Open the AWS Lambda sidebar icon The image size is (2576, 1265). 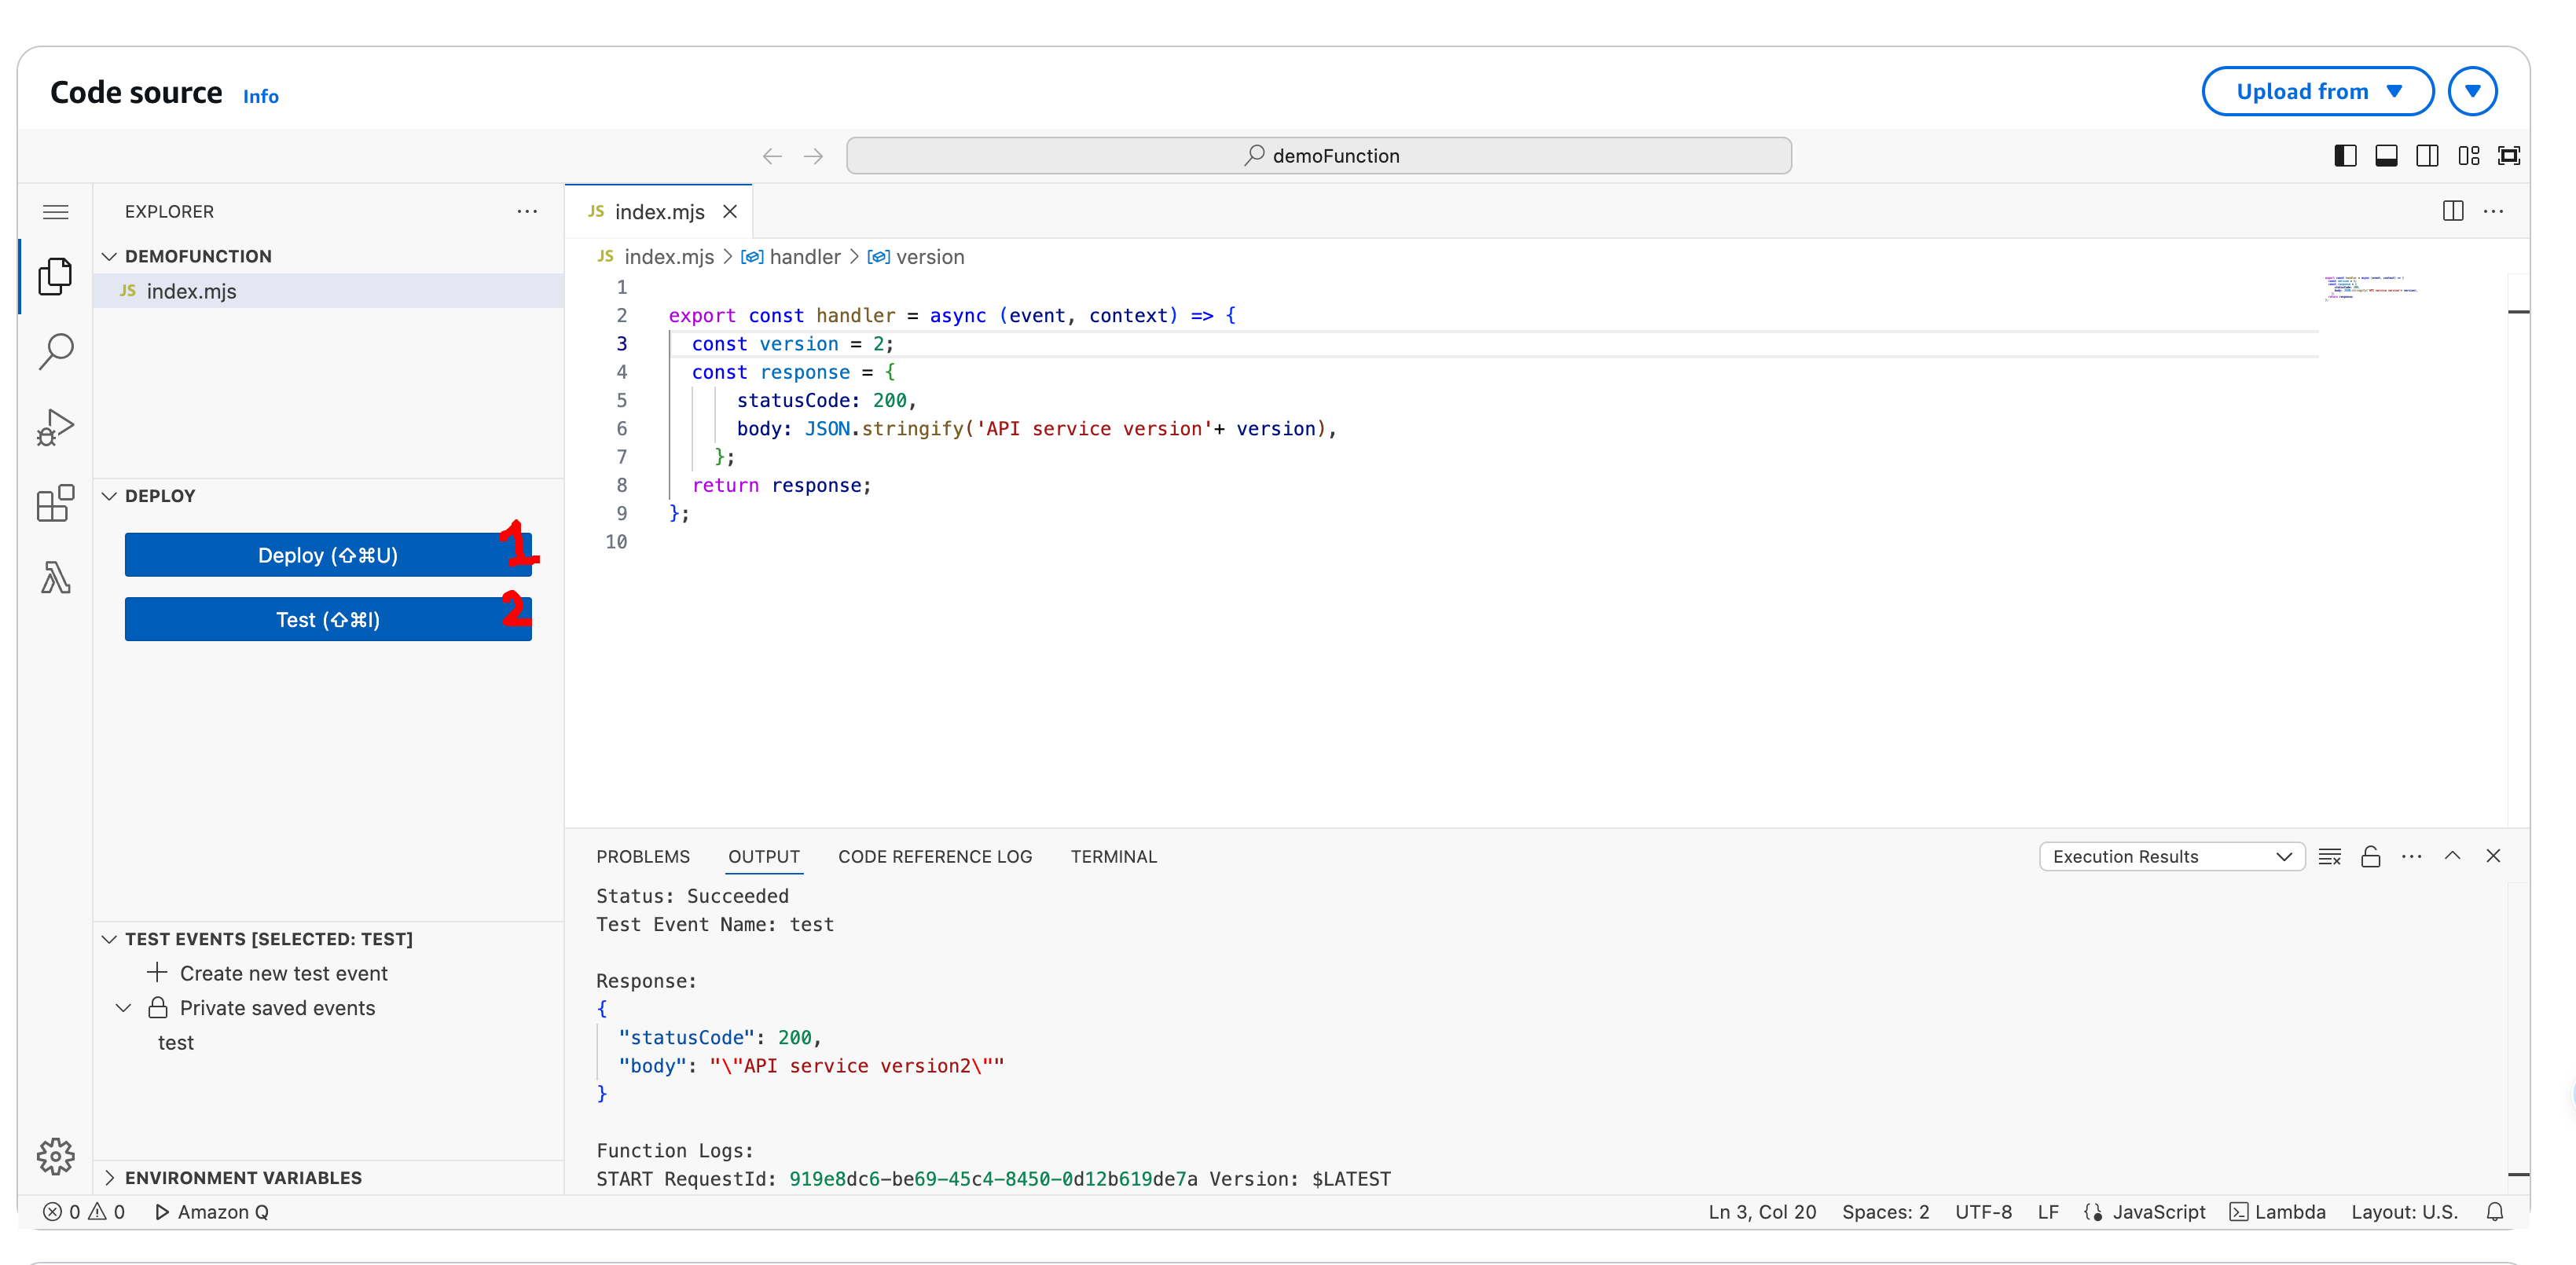tap(55, 577)
